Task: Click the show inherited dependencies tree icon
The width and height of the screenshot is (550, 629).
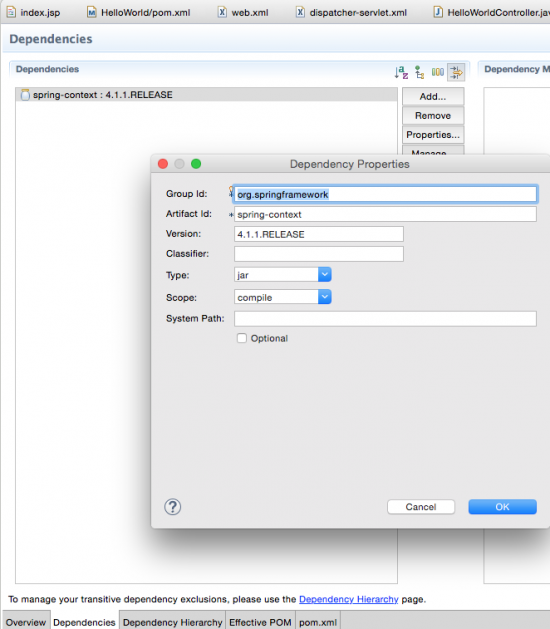Action: [419, 72]
